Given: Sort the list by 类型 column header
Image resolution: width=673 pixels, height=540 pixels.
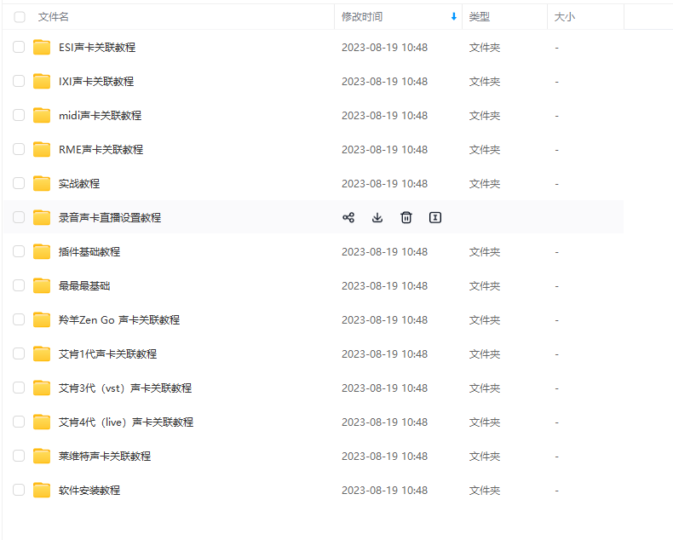Looking at the screenshot, I should click(480, 17).
